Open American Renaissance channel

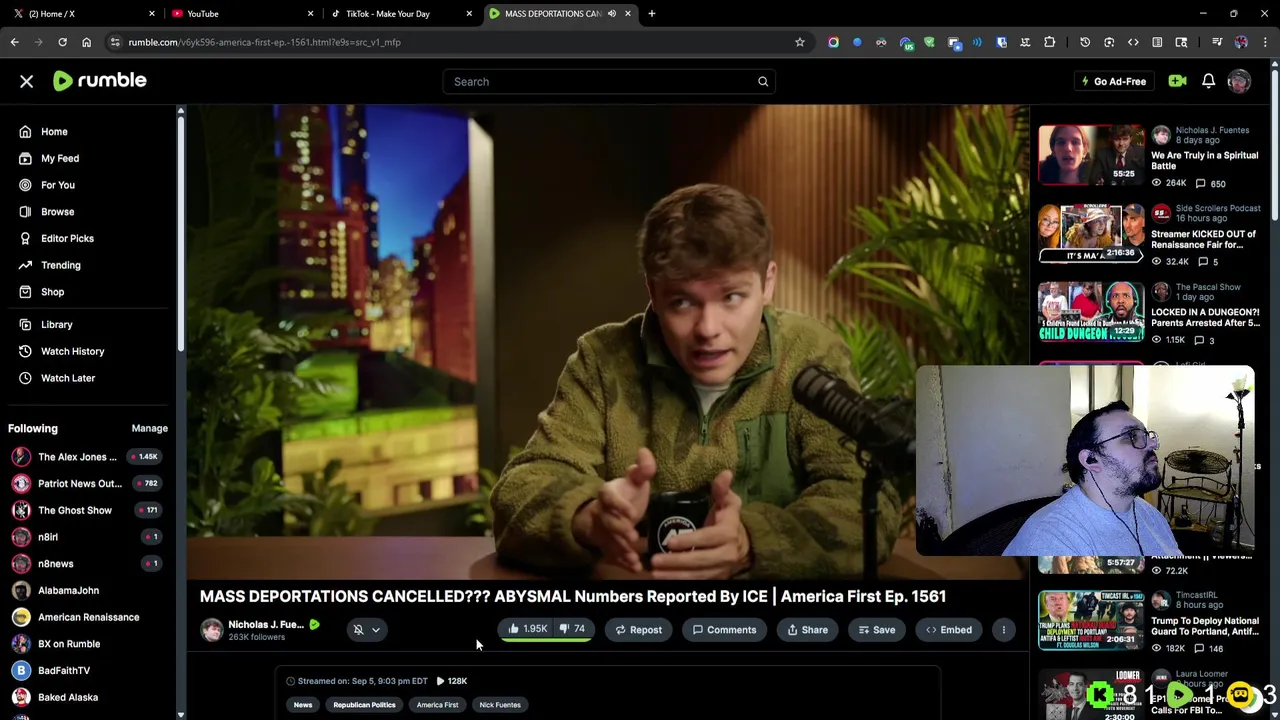coord(88,617)
